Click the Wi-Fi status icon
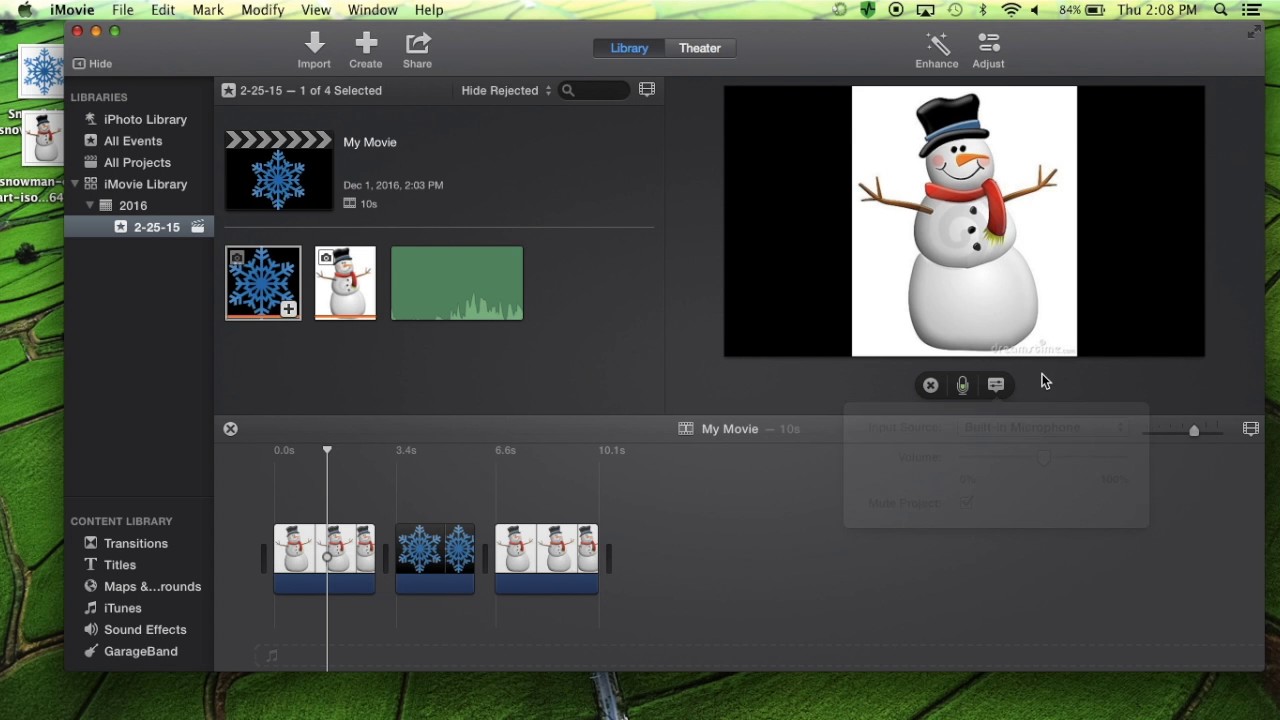 pyautogui.click(x=1011, y=10)
